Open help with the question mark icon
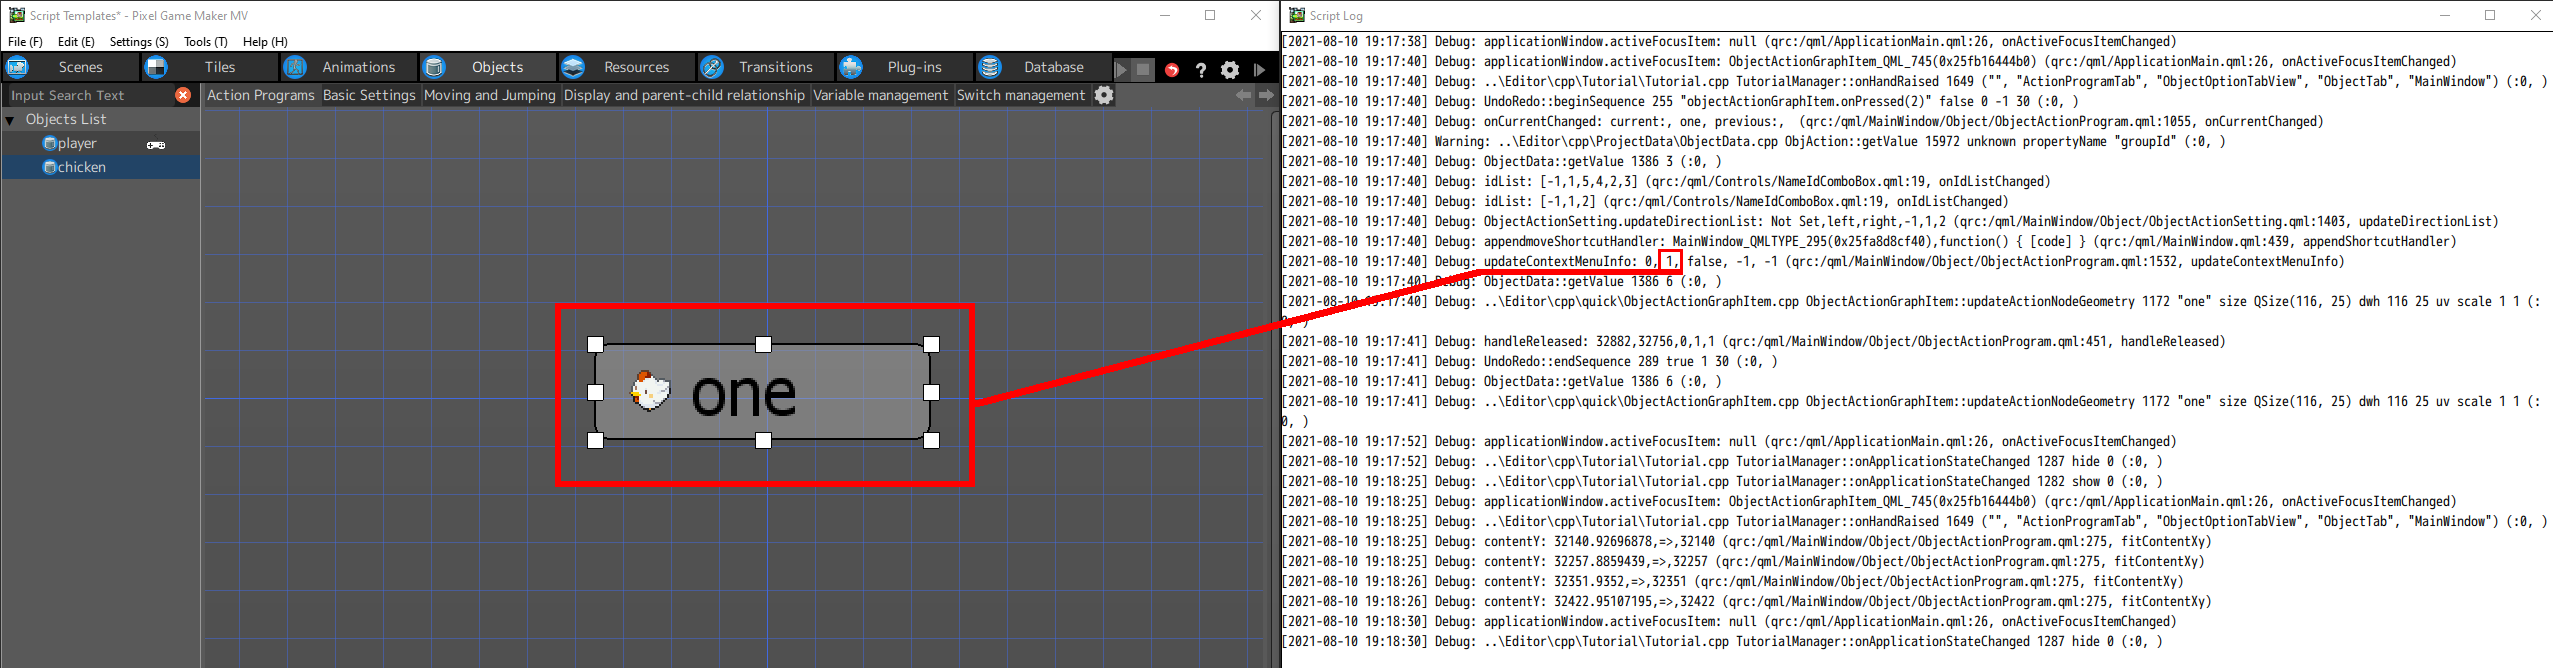 tap(1201, 69)
